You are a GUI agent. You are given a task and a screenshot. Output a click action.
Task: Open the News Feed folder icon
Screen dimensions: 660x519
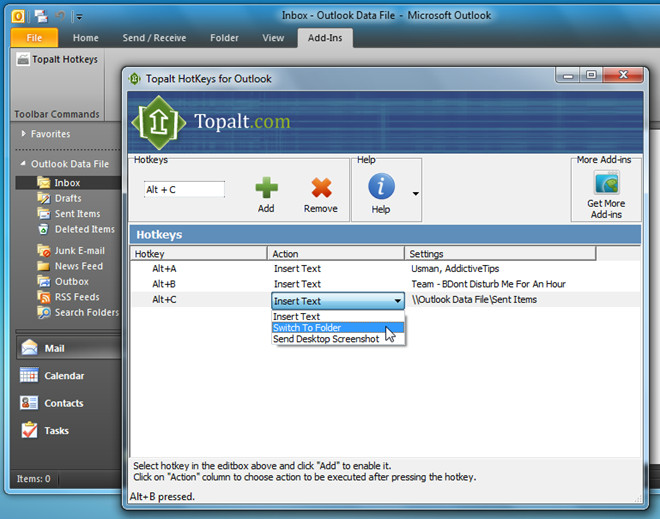(x=43, y=266)
